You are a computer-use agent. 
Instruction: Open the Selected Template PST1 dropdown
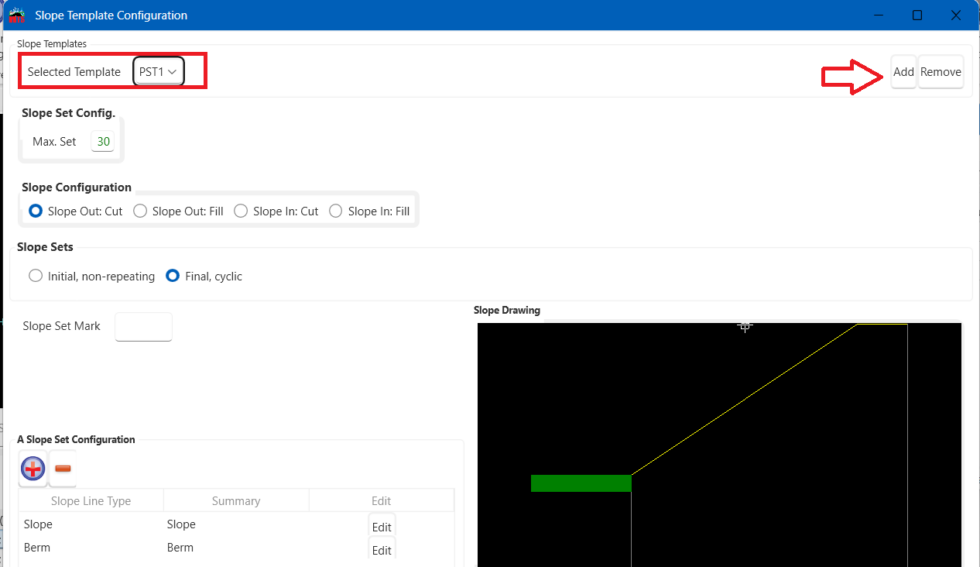click(158, 72)
